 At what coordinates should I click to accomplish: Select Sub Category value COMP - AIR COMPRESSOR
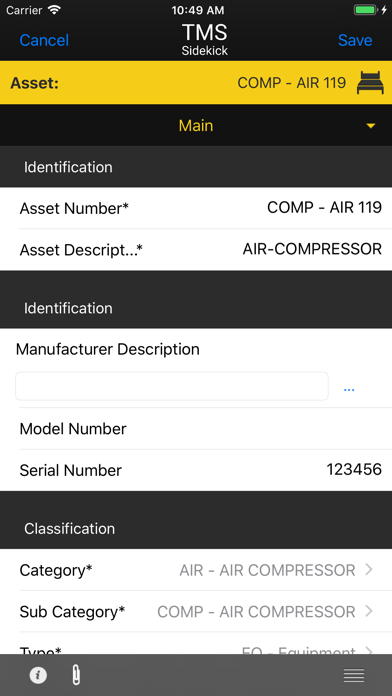pyautogui.click(x=256, y=612)
